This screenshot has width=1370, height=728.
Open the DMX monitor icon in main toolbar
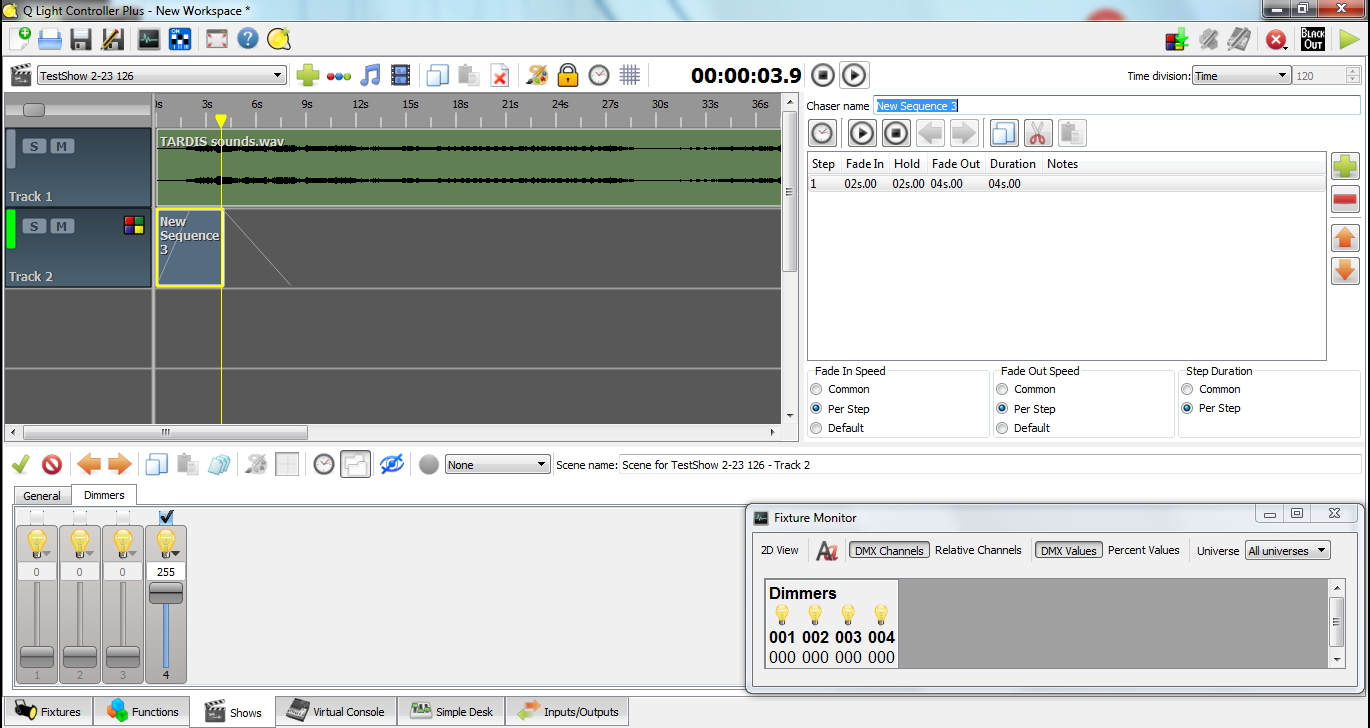(148, 39)
